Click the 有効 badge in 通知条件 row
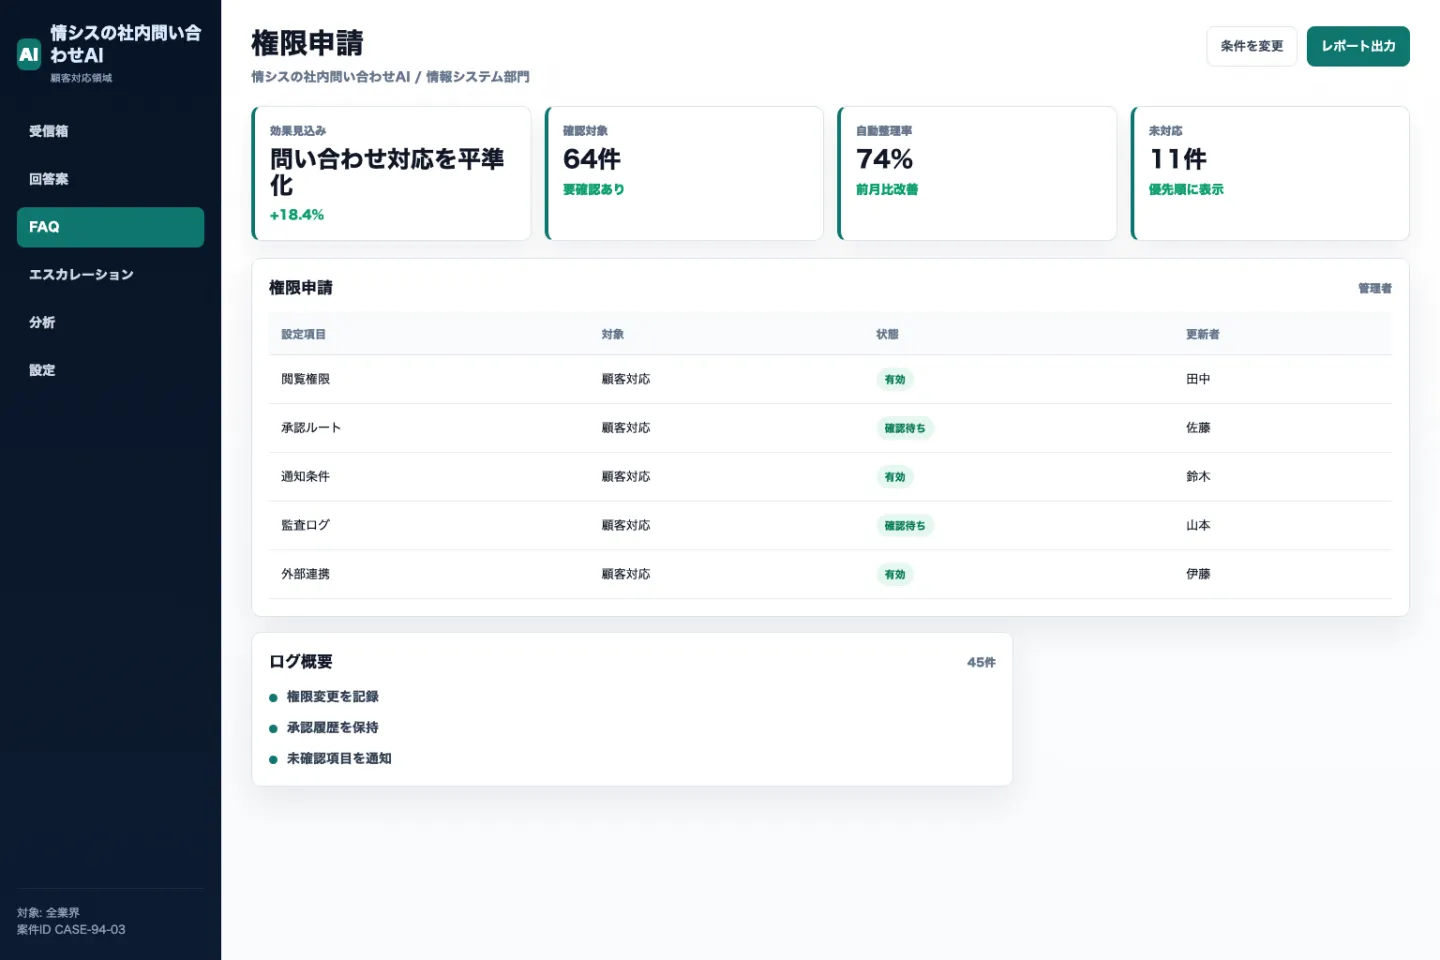 click(895, 477)
